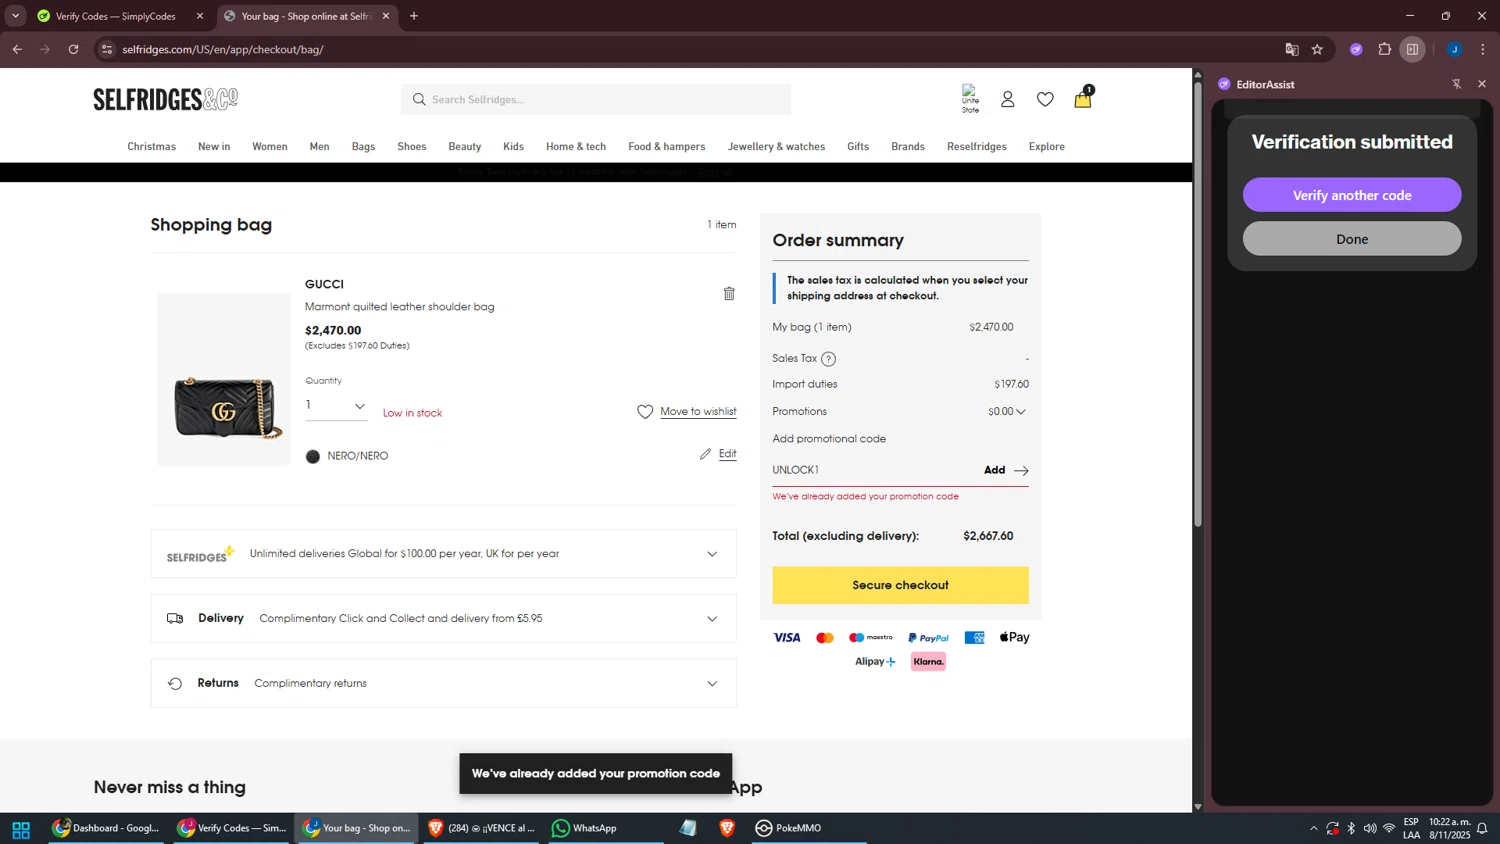1500x844 pixels.
Task: Click the search magnifier icon
Action: (419, 99)
